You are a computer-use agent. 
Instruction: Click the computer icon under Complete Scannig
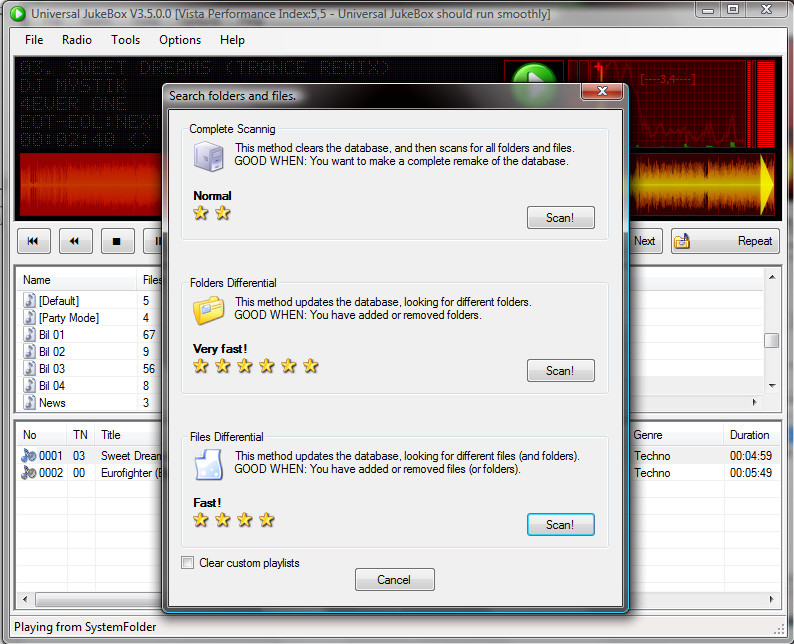pyautogui.click(x=208, y=156)
